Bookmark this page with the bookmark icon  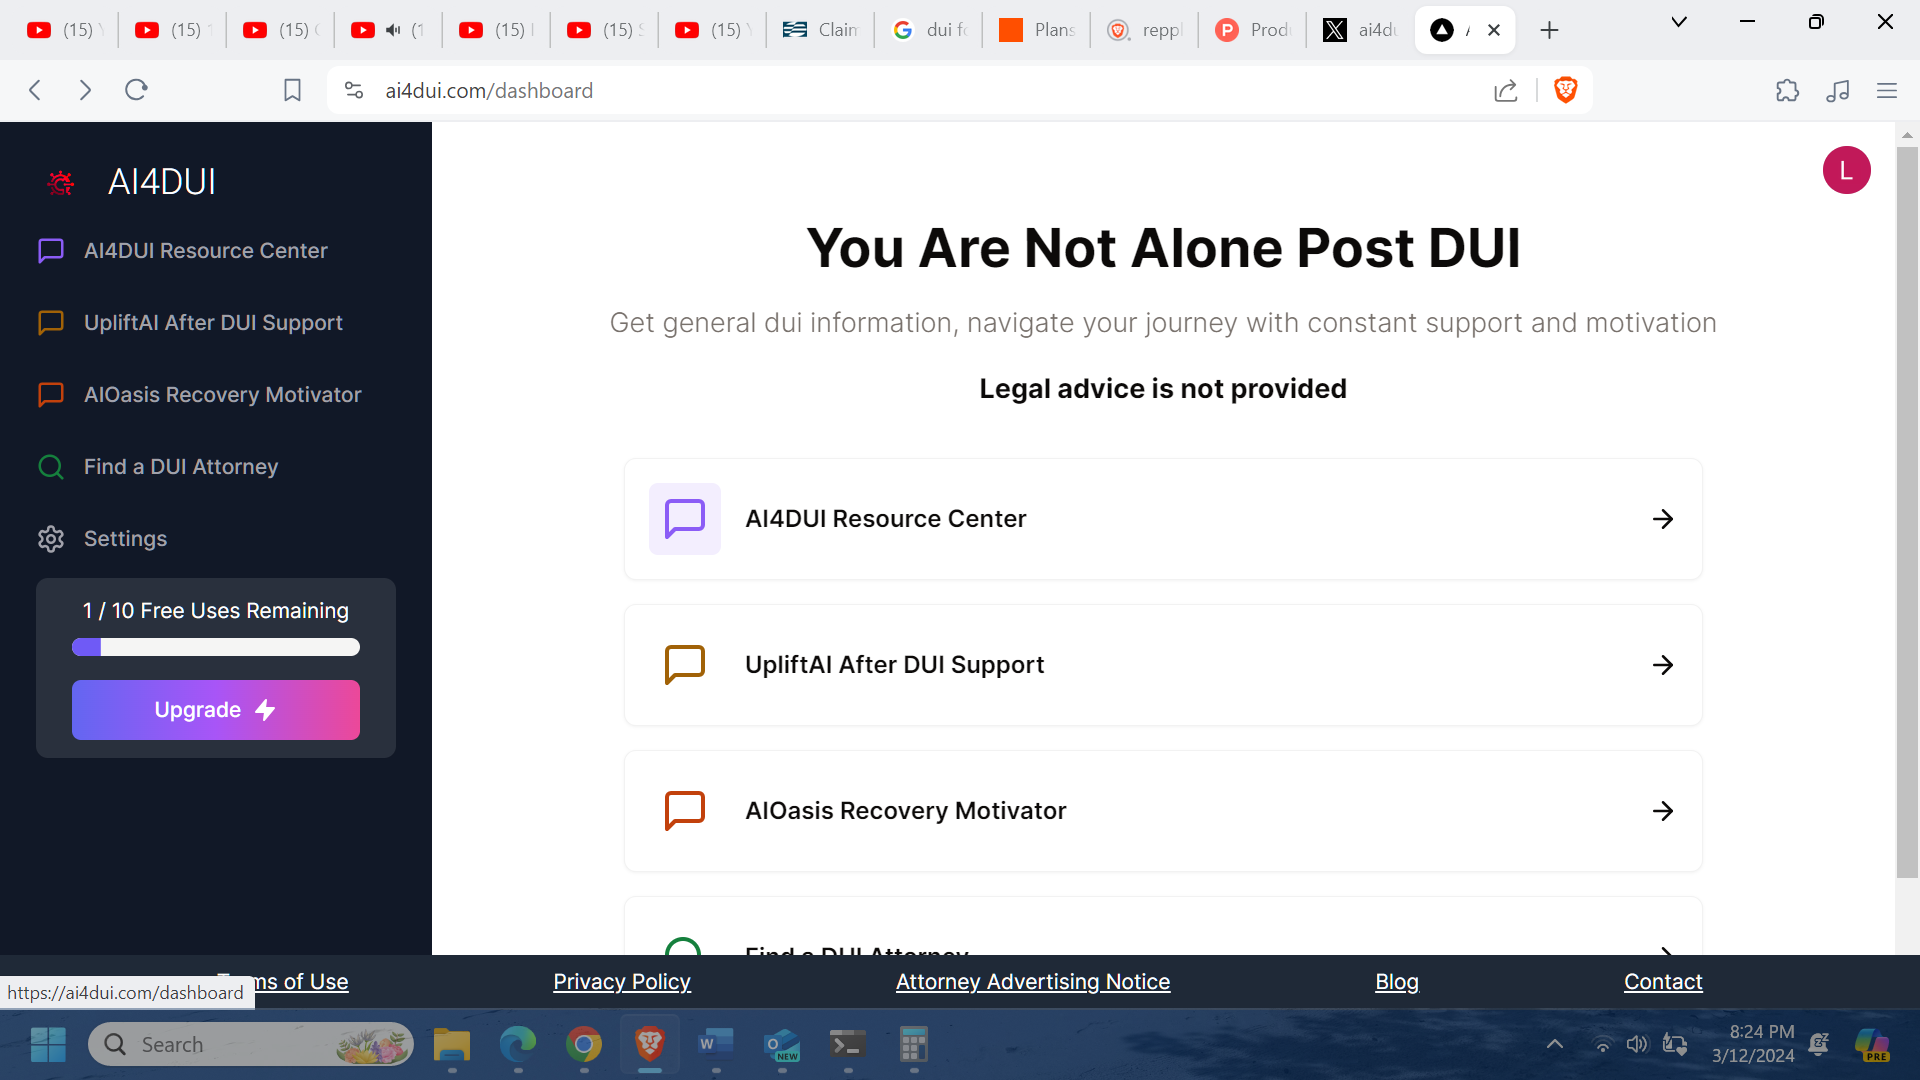pos(292,91)
